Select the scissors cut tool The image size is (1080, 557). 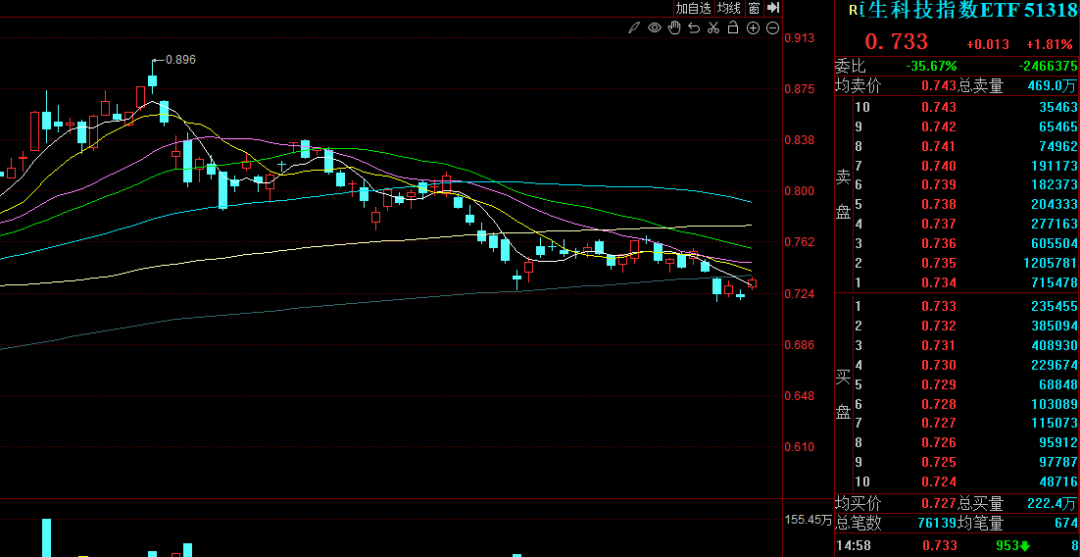tap(713, 28)
